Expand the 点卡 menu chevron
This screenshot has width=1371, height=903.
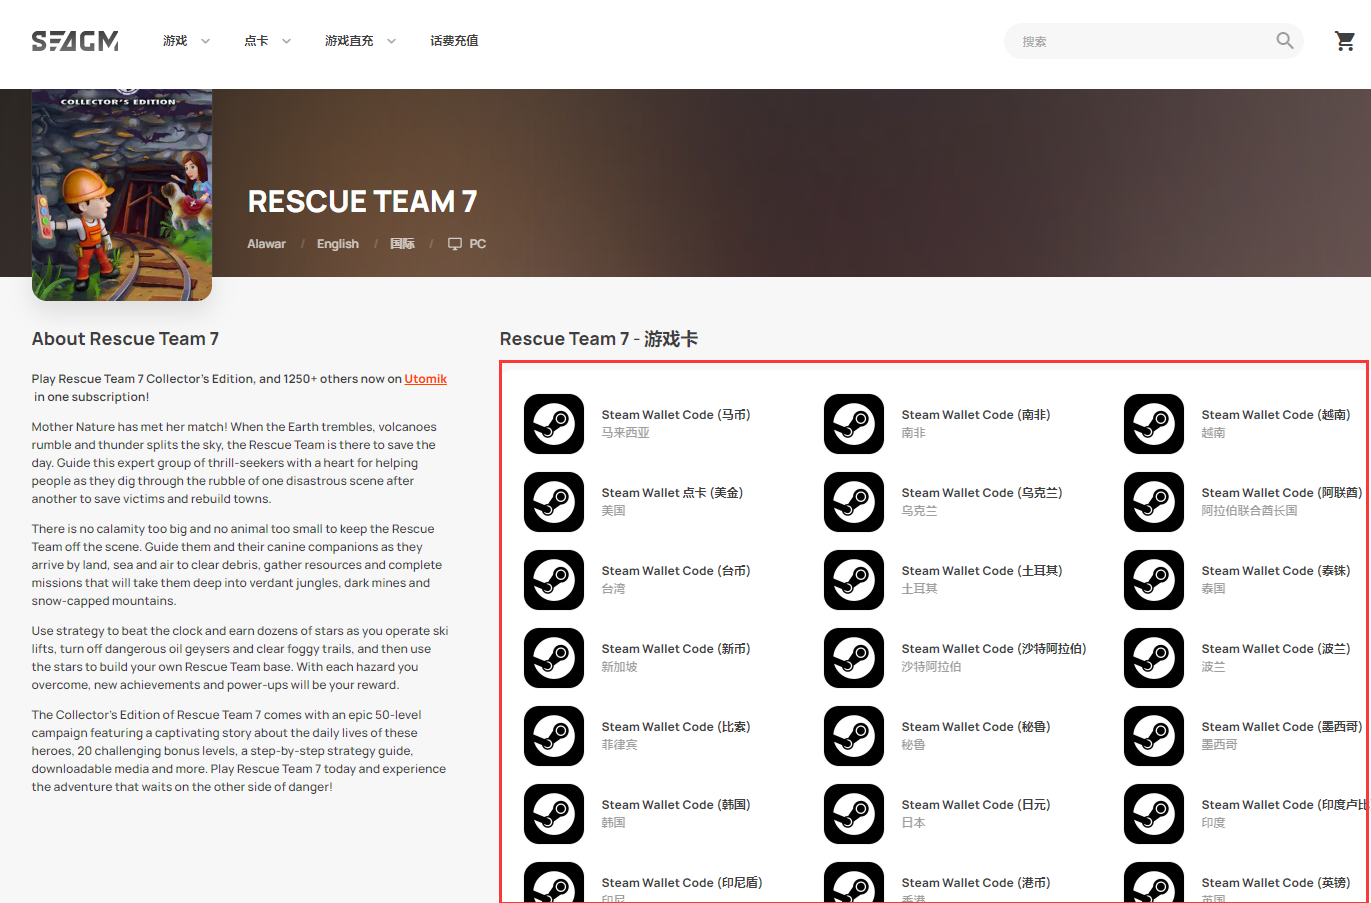[x=286, y=41]
